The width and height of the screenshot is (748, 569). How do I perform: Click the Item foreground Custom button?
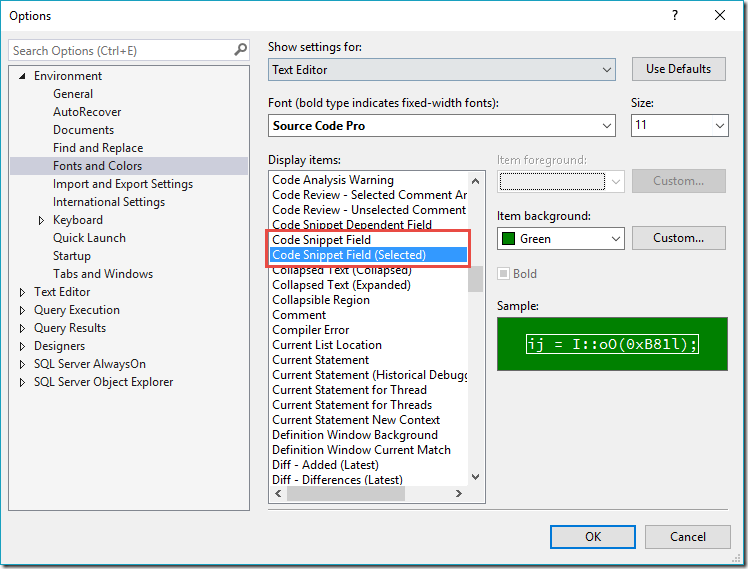pyautogui.click(x=679, y=181)
